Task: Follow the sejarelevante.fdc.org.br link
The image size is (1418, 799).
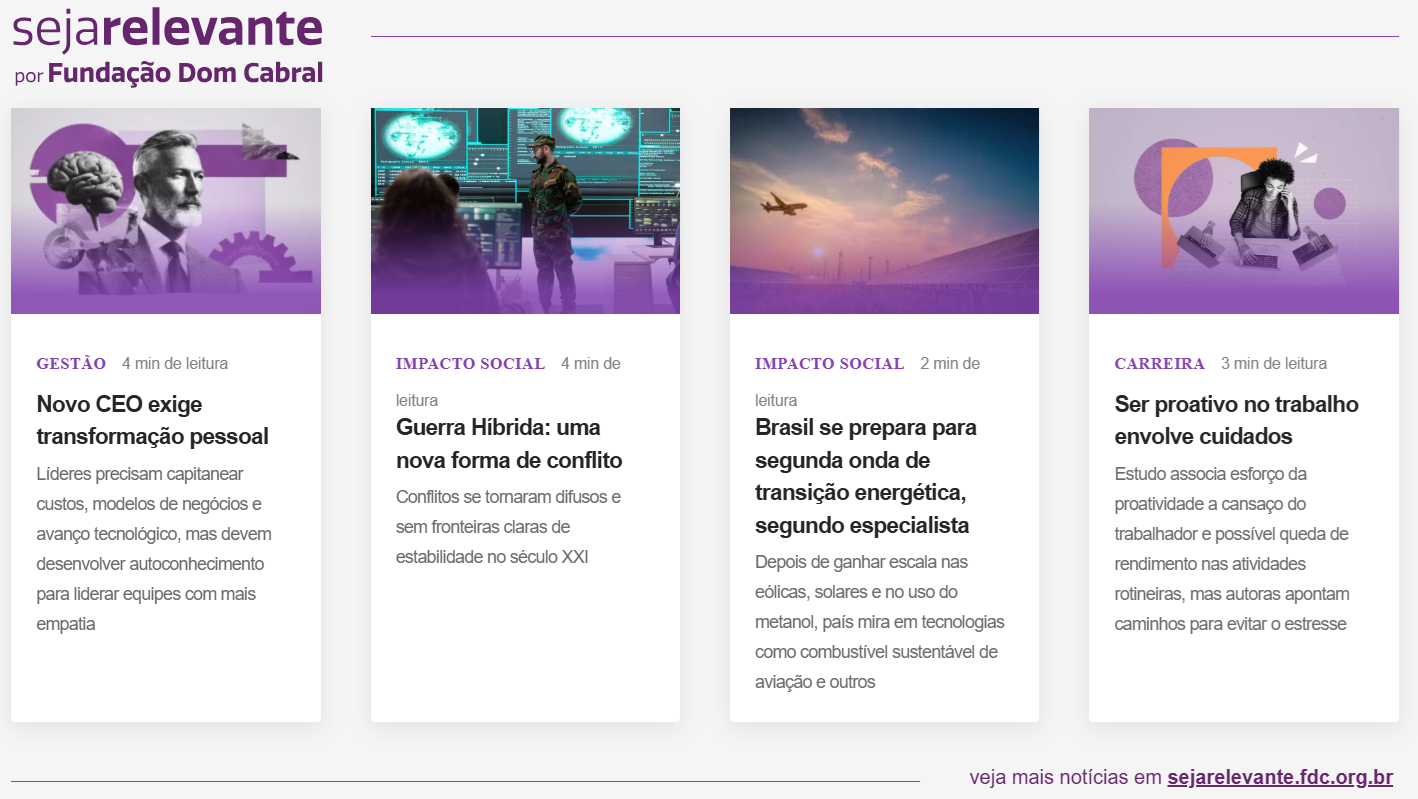Action: [x=1280, y=778]
